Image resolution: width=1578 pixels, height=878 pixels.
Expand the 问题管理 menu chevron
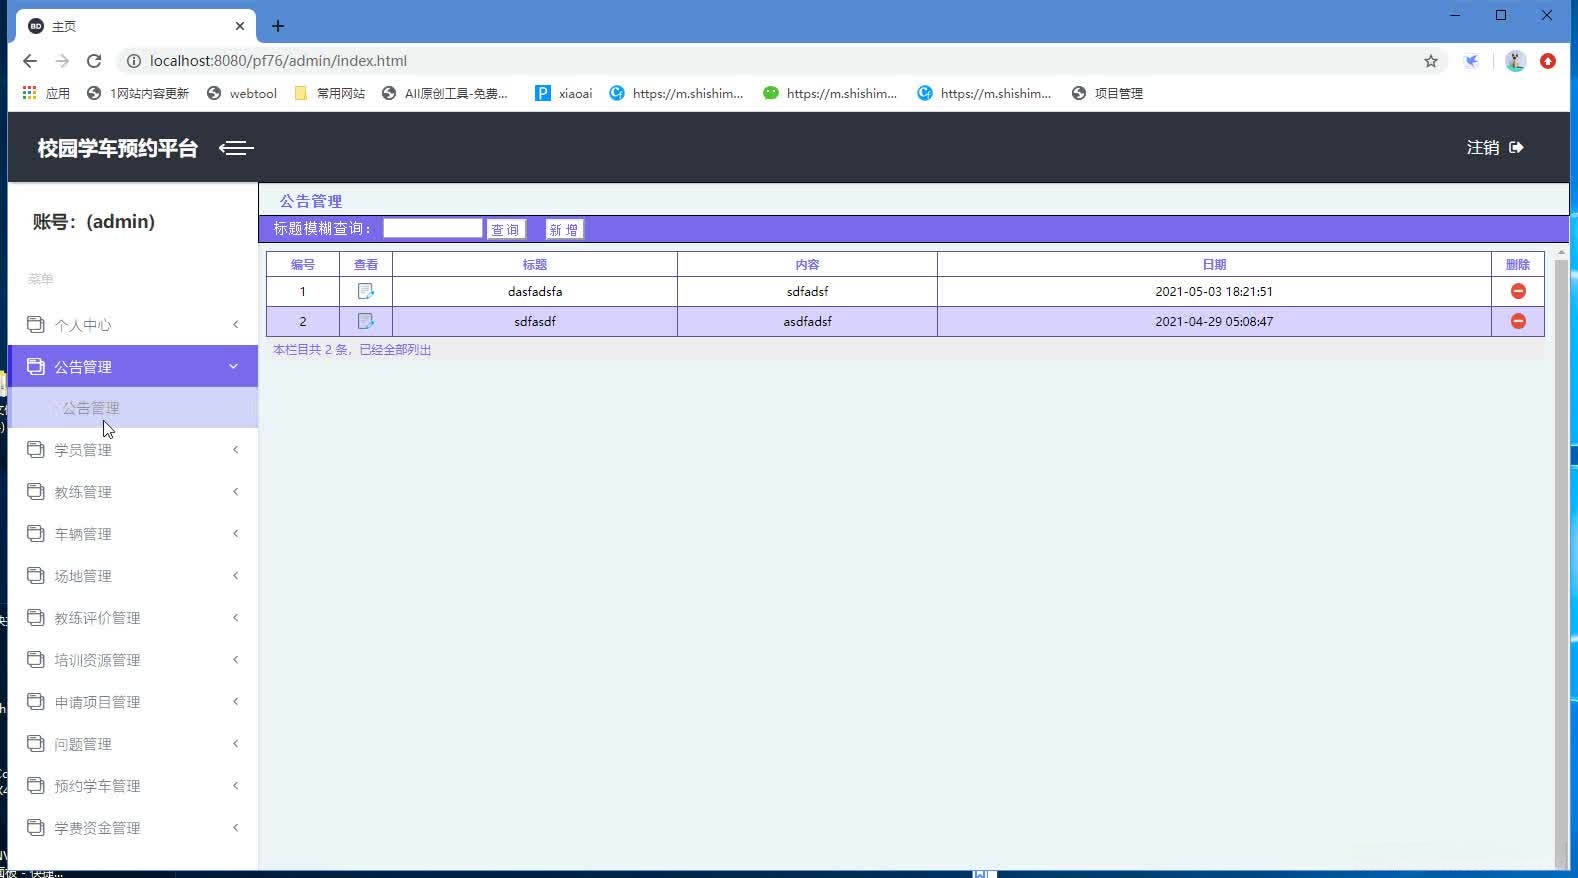coord(235,743)
